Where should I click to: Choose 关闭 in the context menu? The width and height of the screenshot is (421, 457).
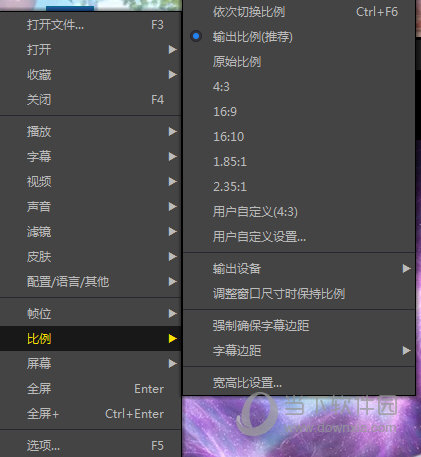click(x=90, y=100)
